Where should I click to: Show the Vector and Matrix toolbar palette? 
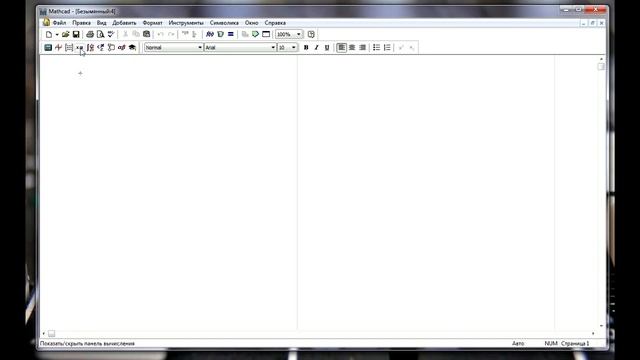tap(69, 47)
